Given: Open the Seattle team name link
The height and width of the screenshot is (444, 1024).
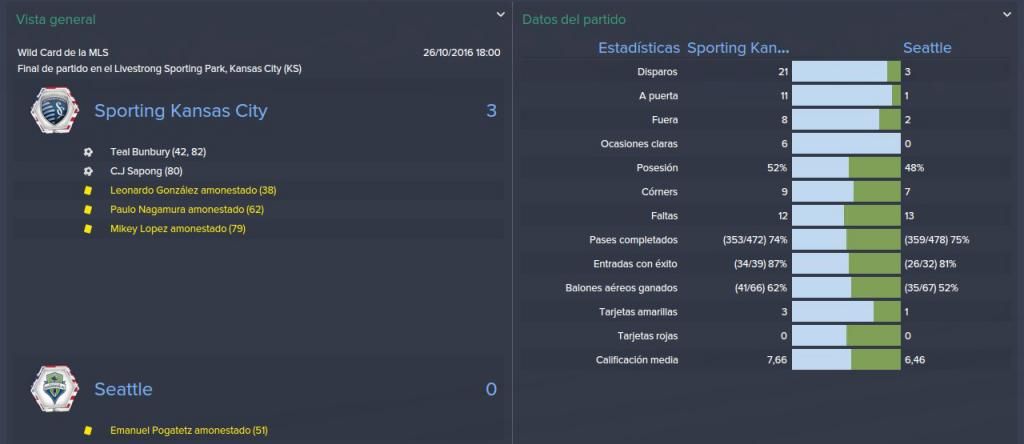Looking at the screenshot, I should tap(123, 390).
